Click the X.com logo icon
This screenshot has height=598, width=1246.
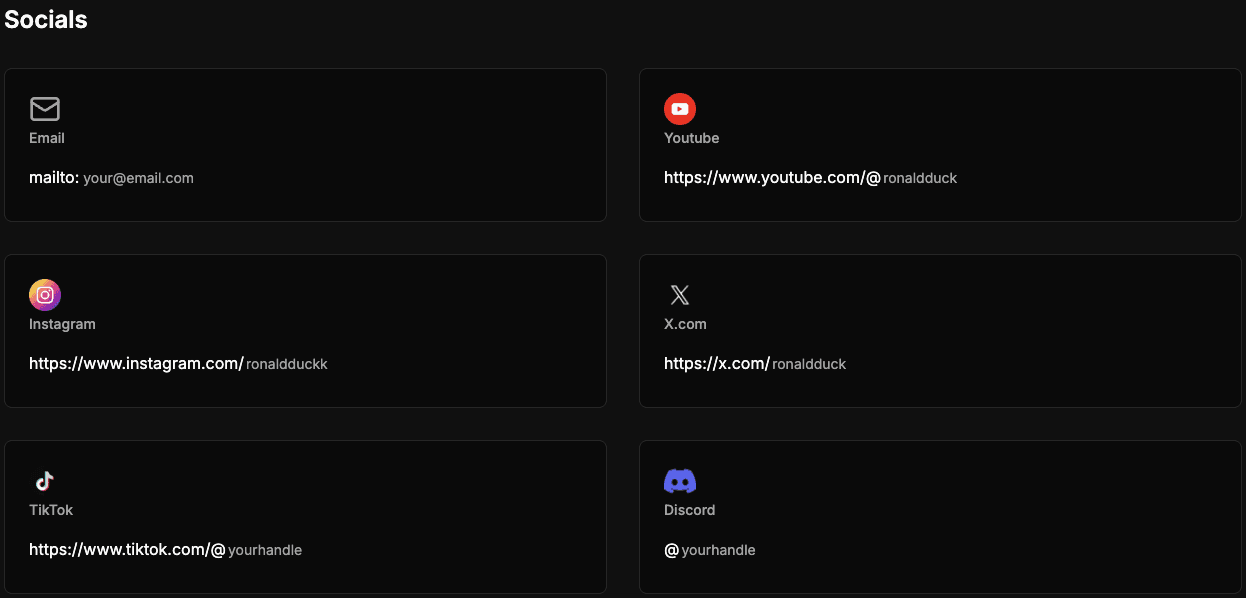(680, 294)
